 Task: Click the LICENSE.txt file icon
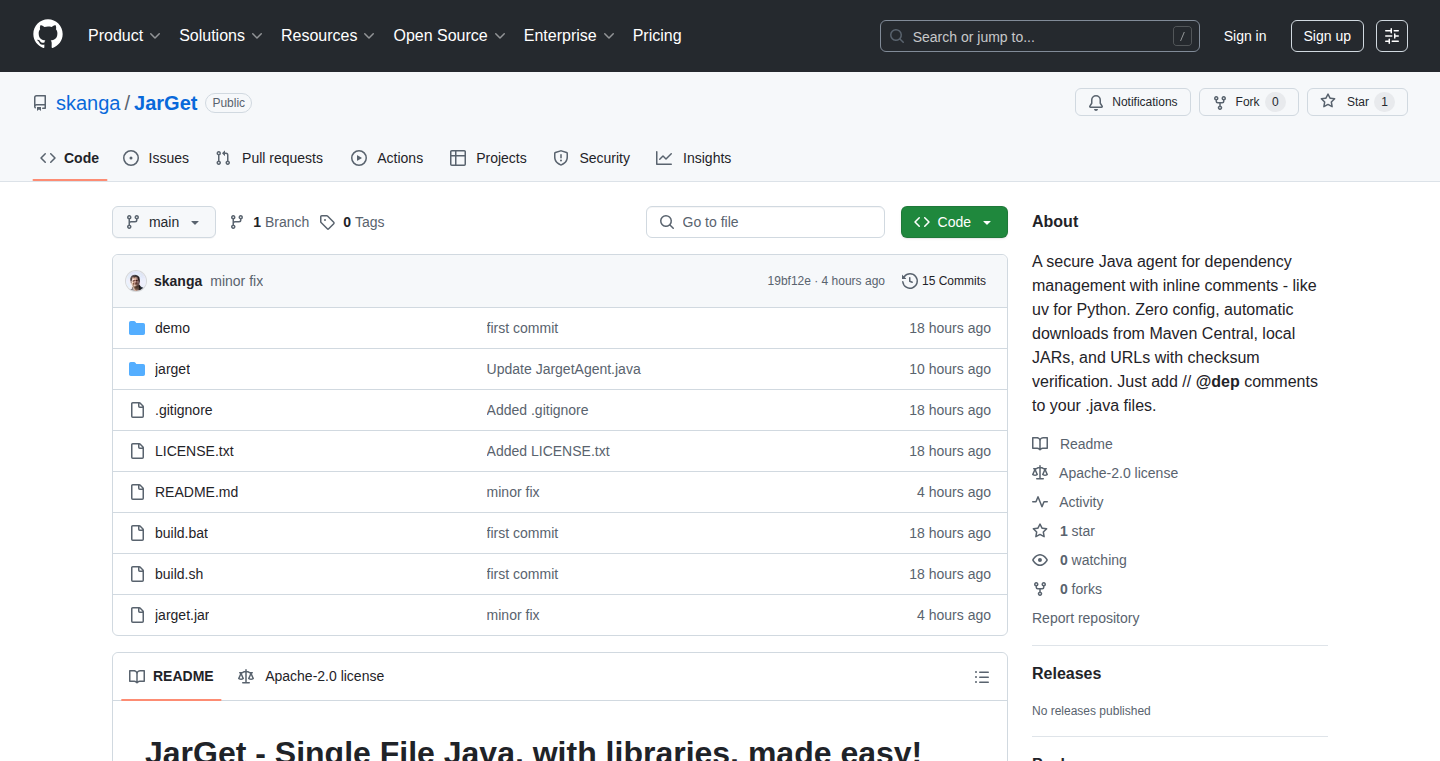point(137,451)
